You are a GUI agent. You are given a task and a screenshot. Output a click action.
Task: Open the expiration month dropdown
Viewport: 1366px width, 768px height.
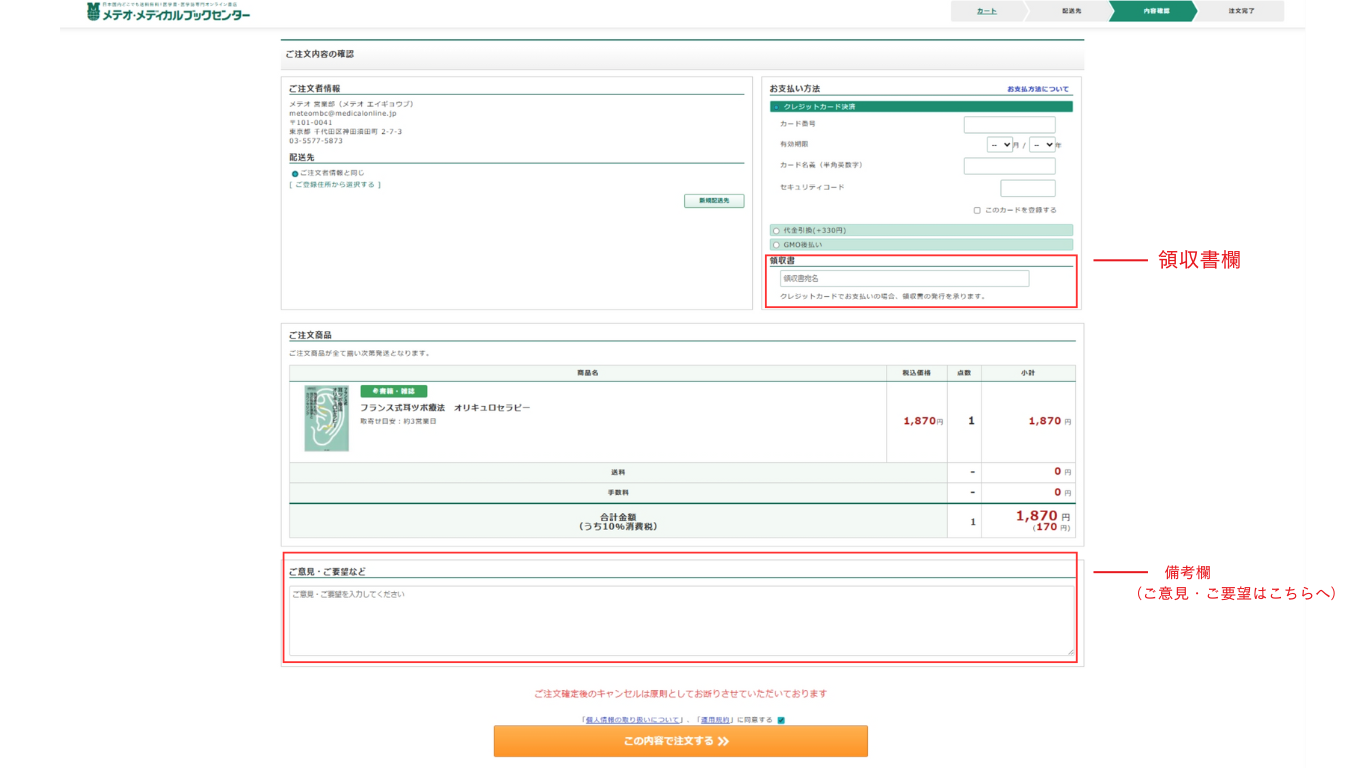pyautogui.click(x=999, y=145)
